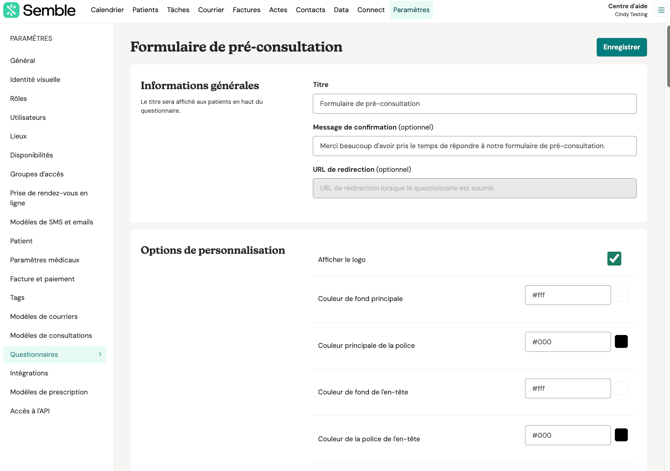Go to the Factures tab
670x471 pixels.
(x=246, y=10)
